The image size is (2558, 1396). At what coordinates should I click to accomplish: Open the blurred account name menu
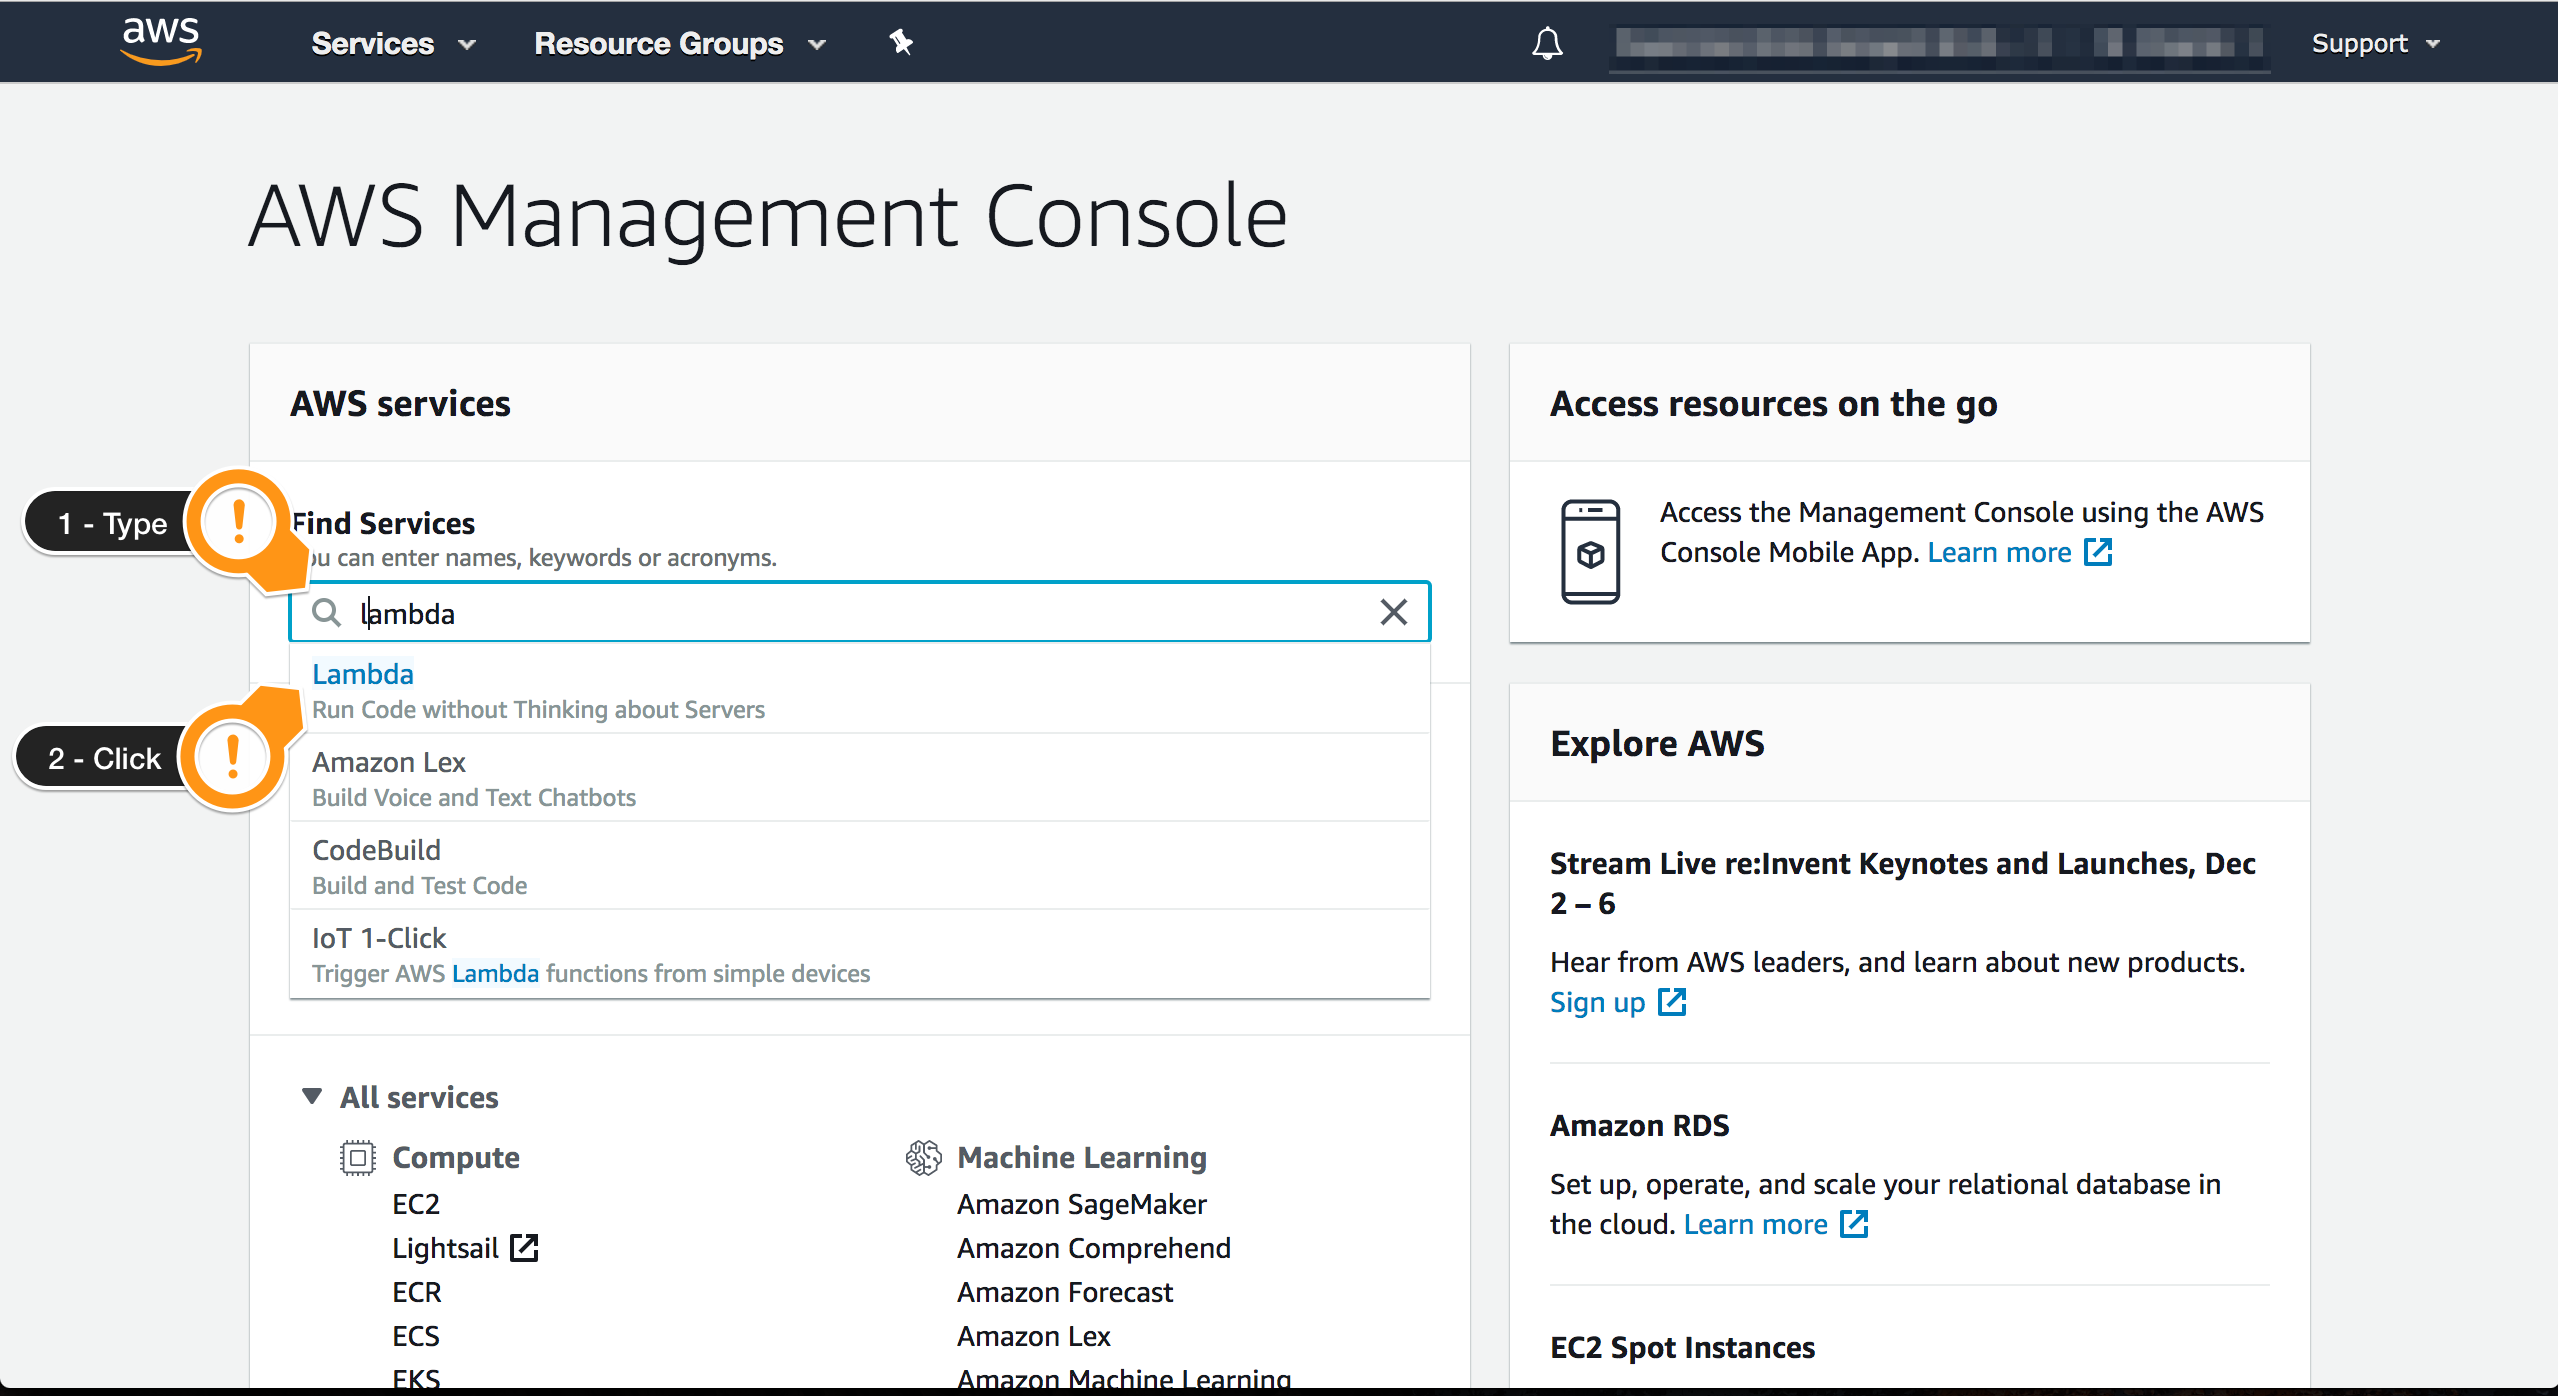[1939, 44]
